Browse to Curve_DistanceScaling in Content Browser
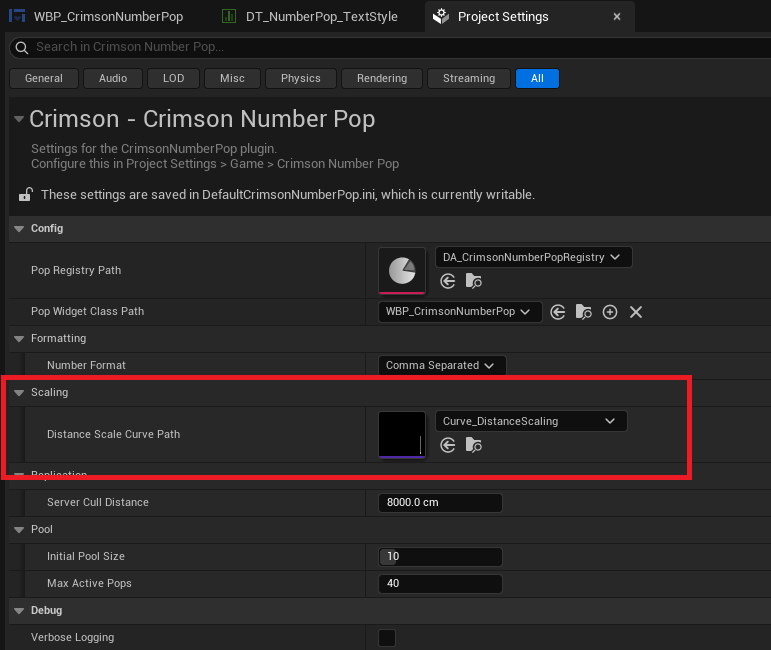Screen dimensions: 771x650 pos(474,445)
